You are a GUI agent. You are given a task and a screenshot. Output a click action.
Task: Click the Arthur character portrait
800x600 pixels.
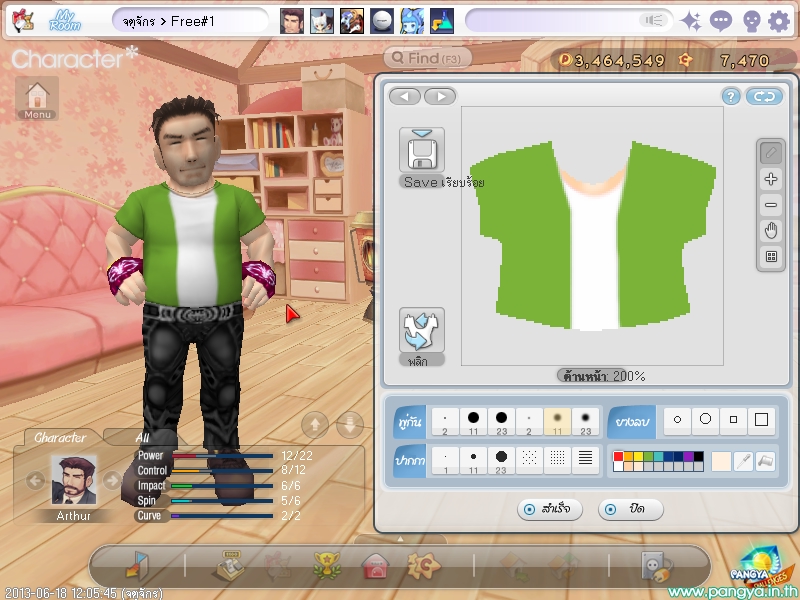pos(73,481)
